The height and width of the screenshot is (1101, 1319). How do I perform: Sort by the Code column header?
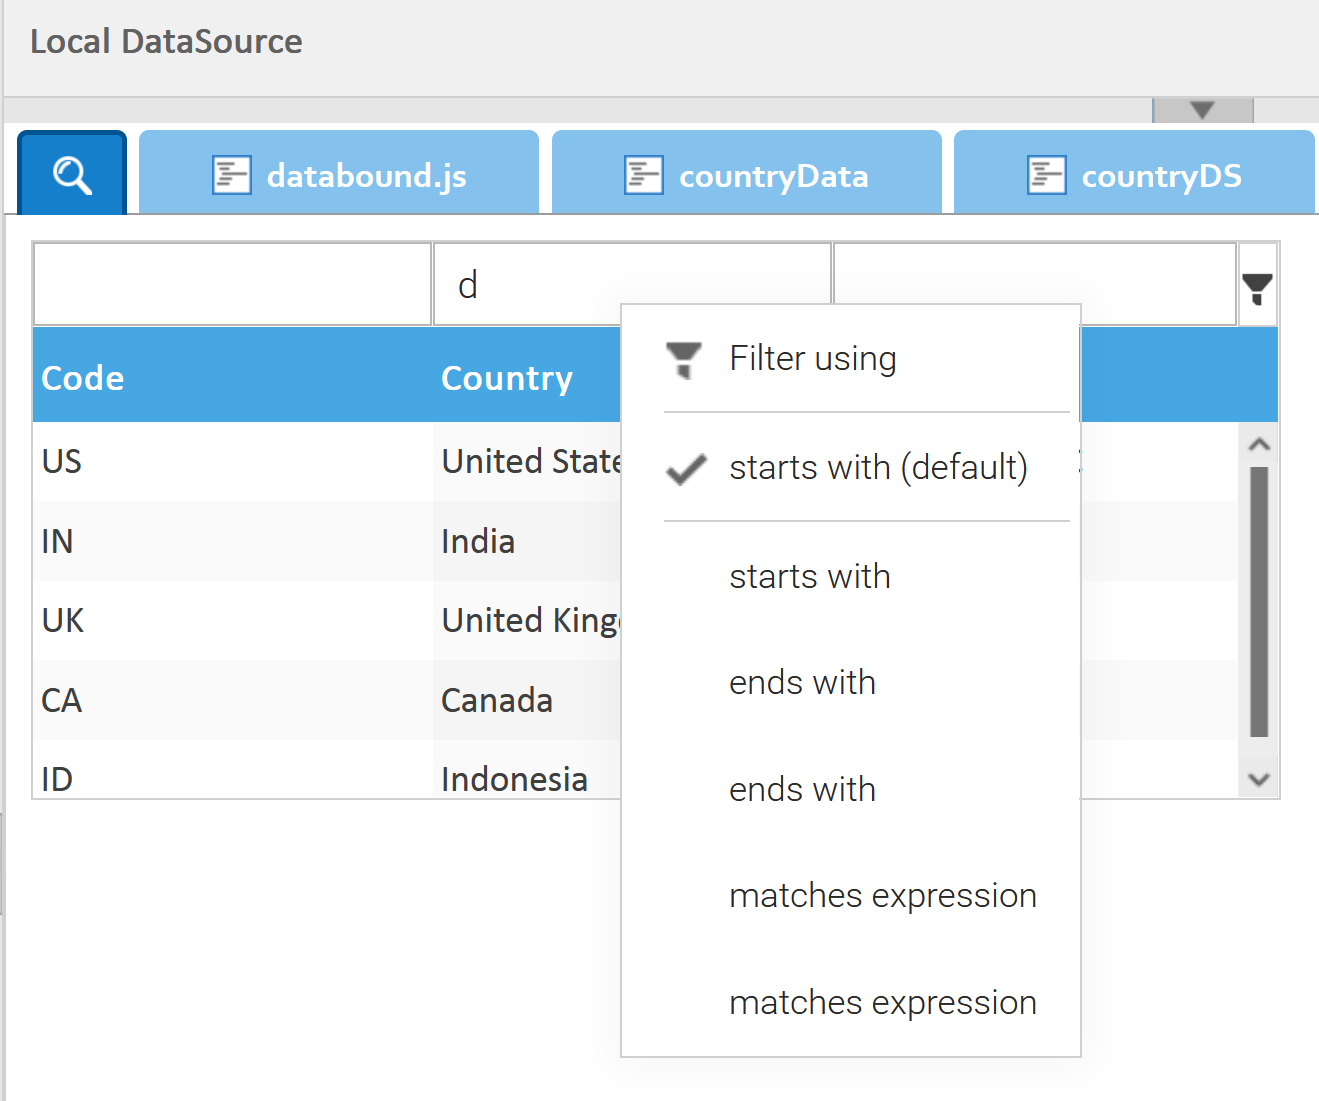point(83,378)
